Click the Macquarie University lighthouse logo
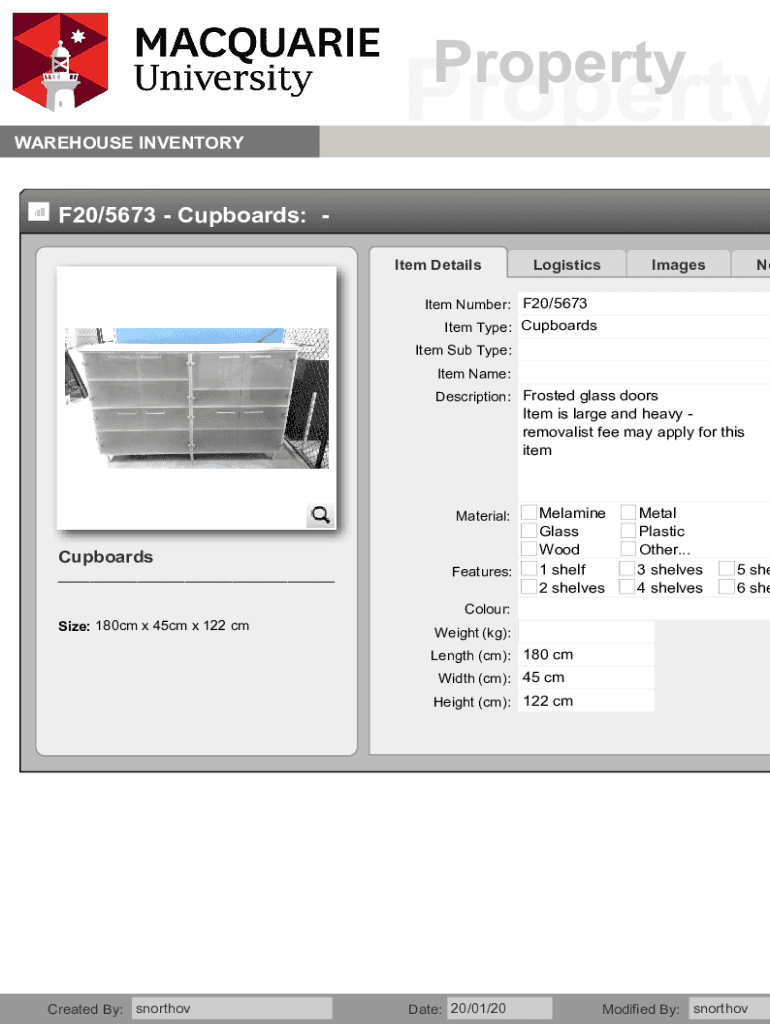 (x=60, y=62)
